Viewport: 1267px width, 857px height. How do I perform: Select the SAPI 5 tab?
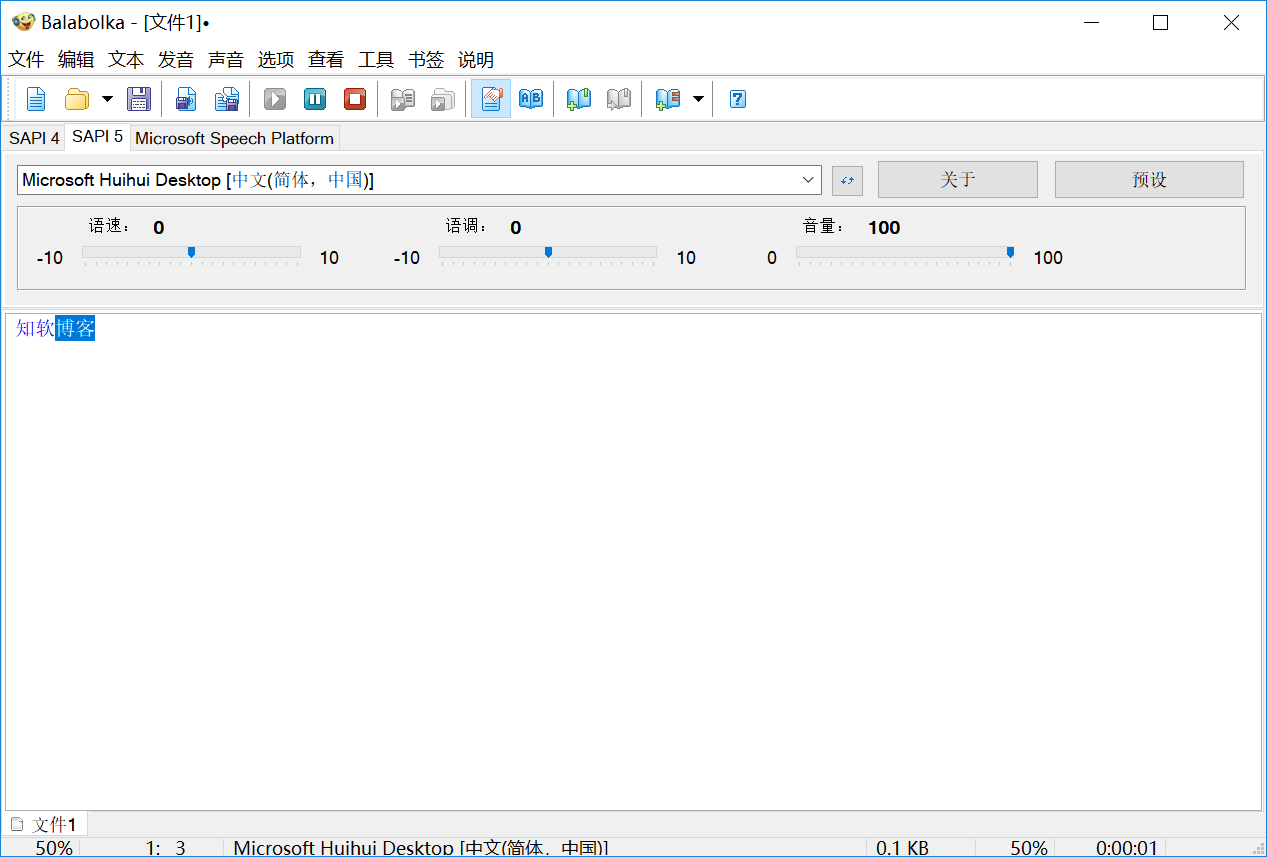(97, 136)
